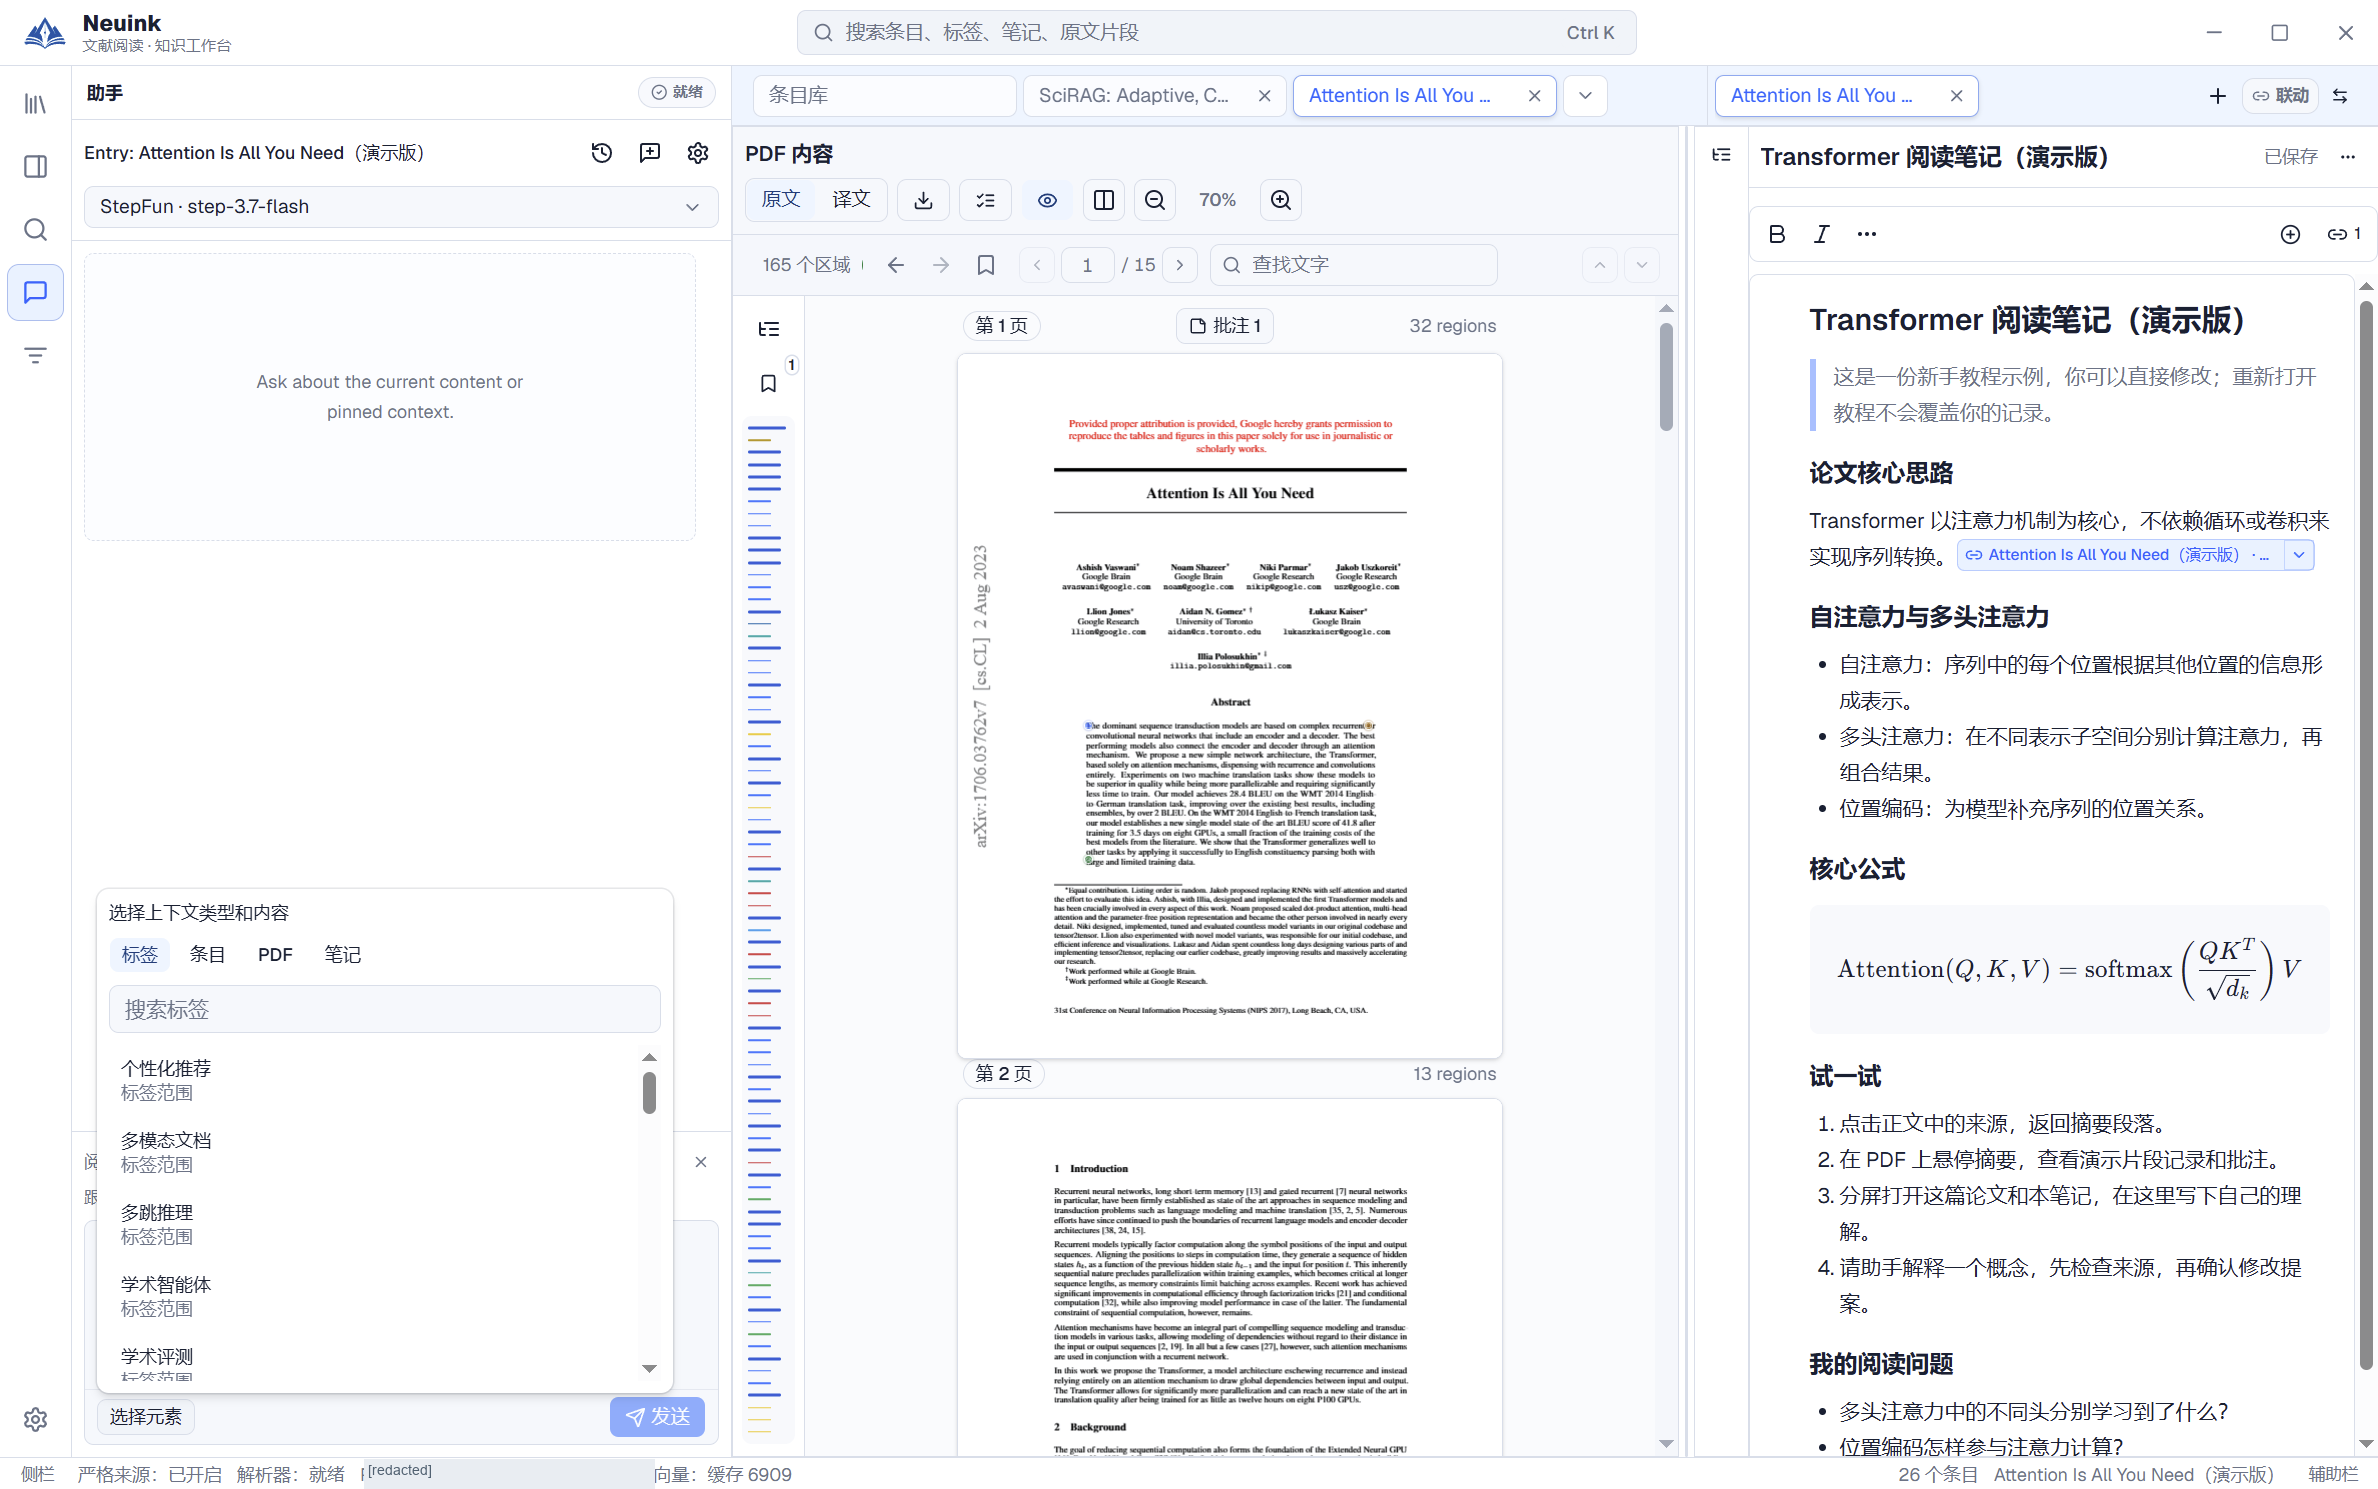Select the 笔记 context tab
Screen dimensions: 2378x1489
343,955
